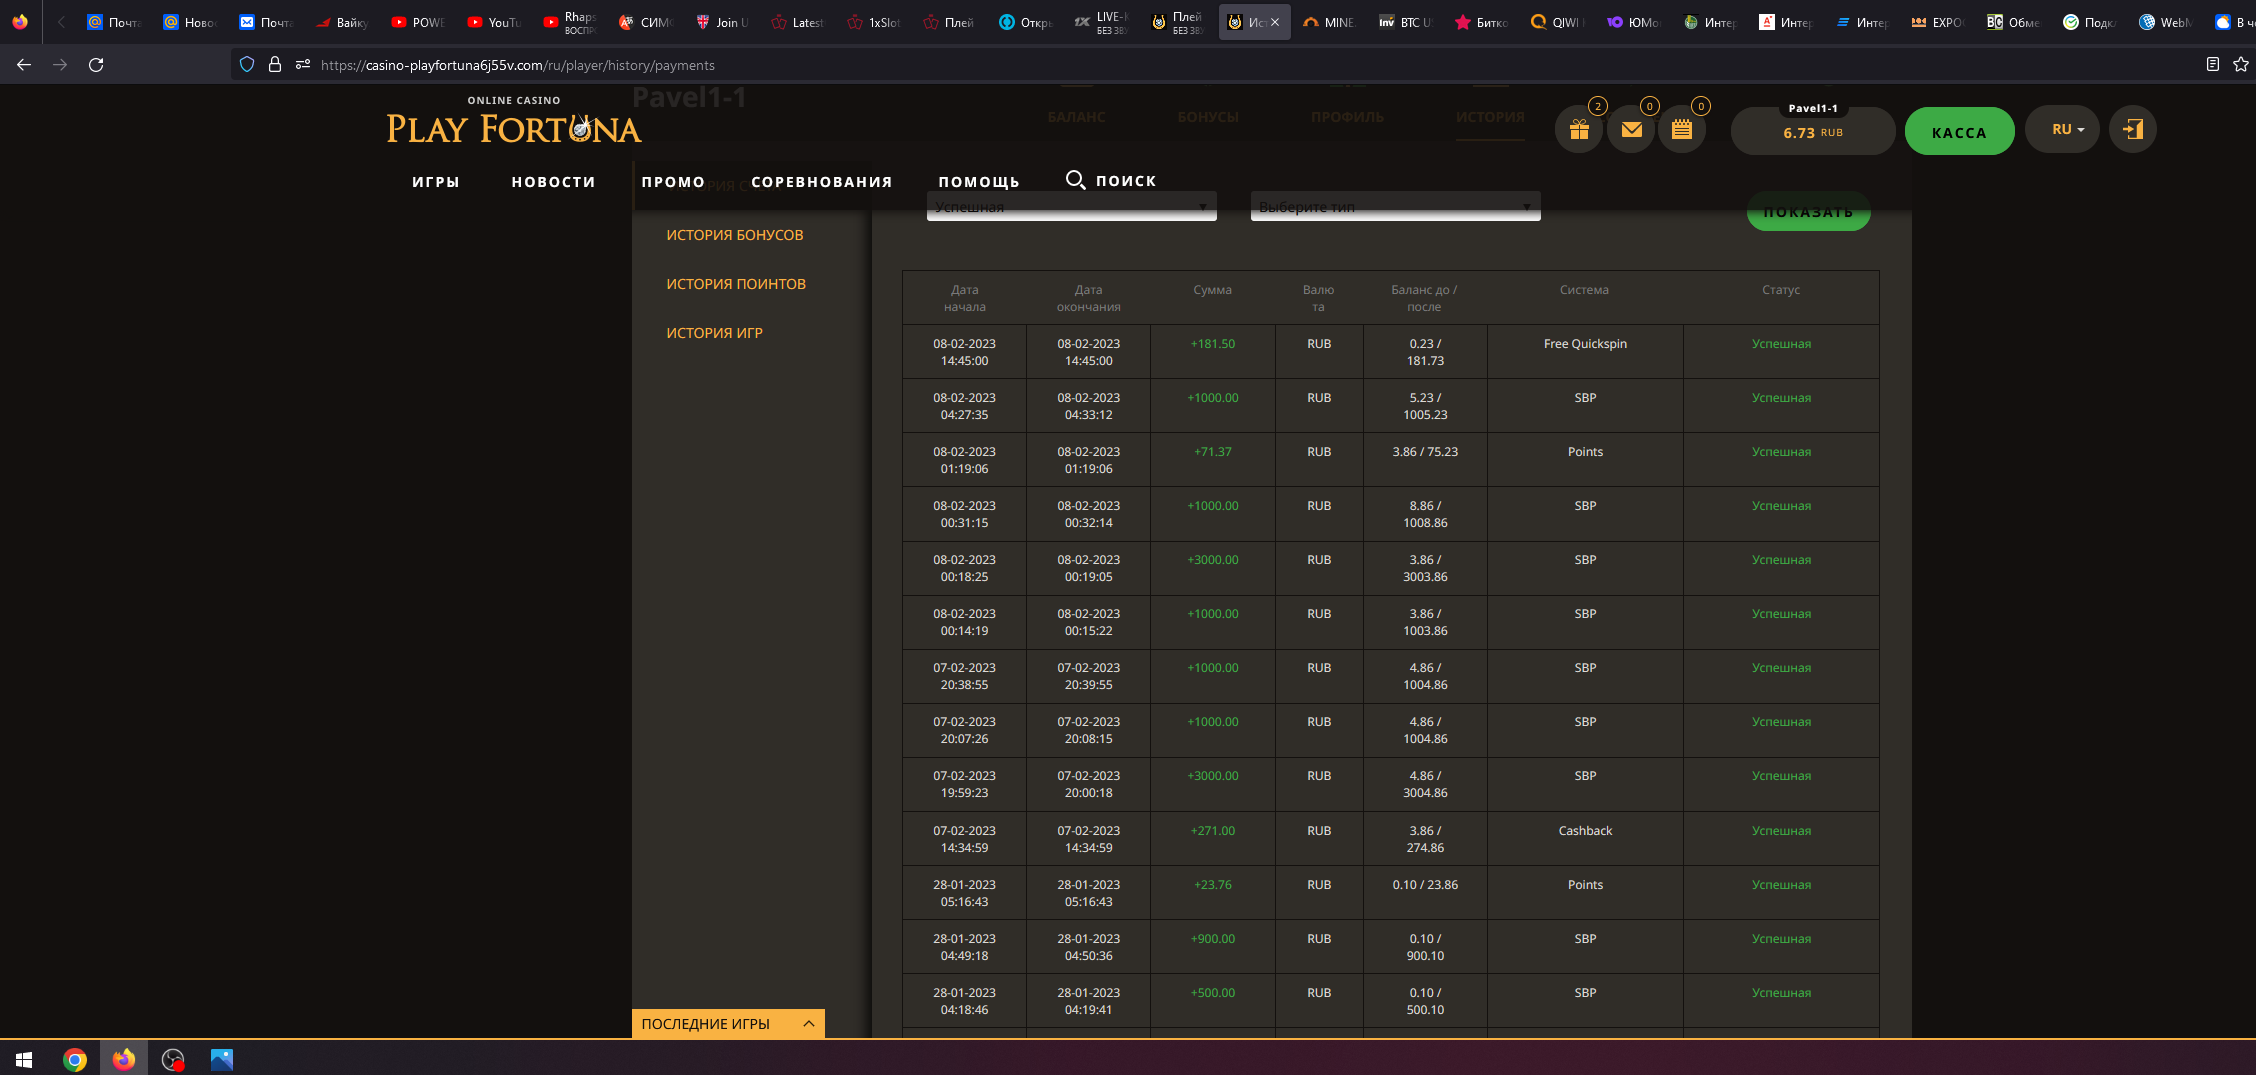Expand the status filter dropdown

coord(1071,207)
